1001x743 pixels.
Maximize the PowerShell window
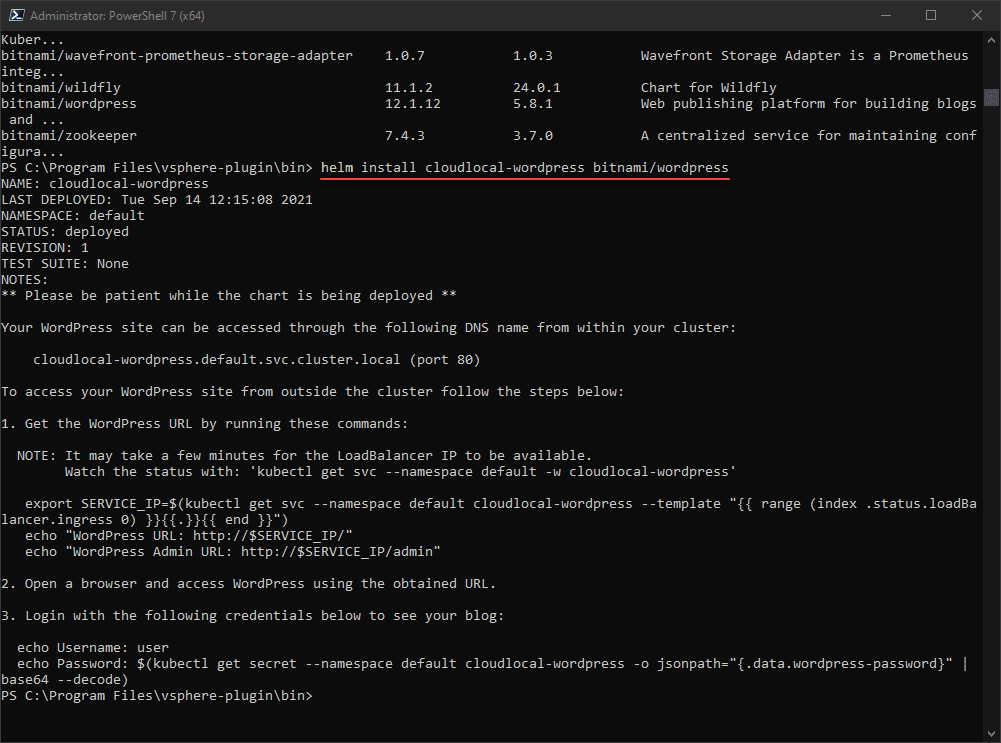pyautogui.click(x=931, y=15)
